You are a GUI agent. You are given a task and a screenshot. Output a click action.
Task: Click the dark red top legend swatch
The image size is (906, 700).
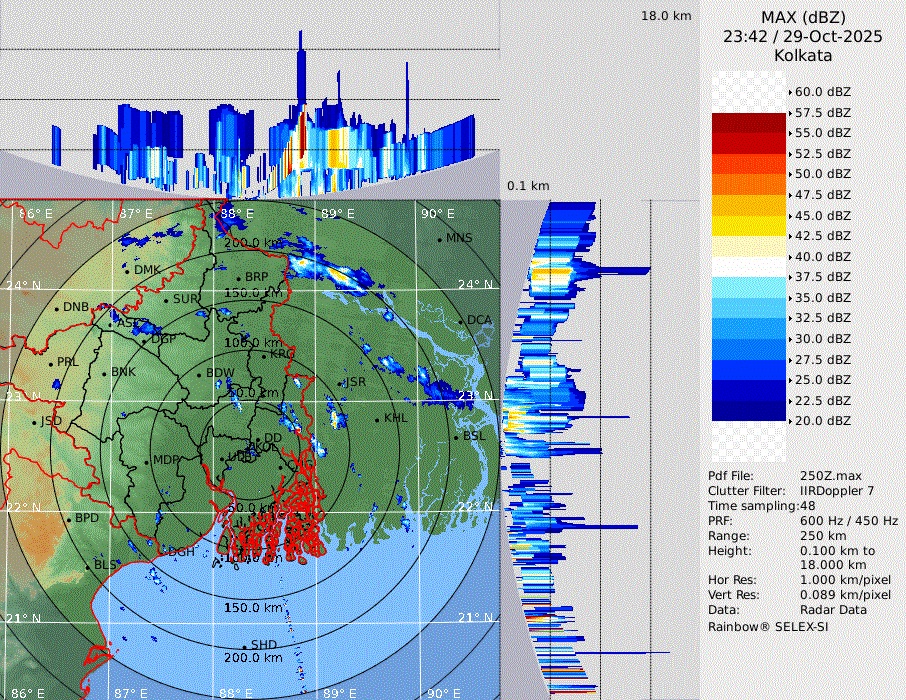(749, 123)
